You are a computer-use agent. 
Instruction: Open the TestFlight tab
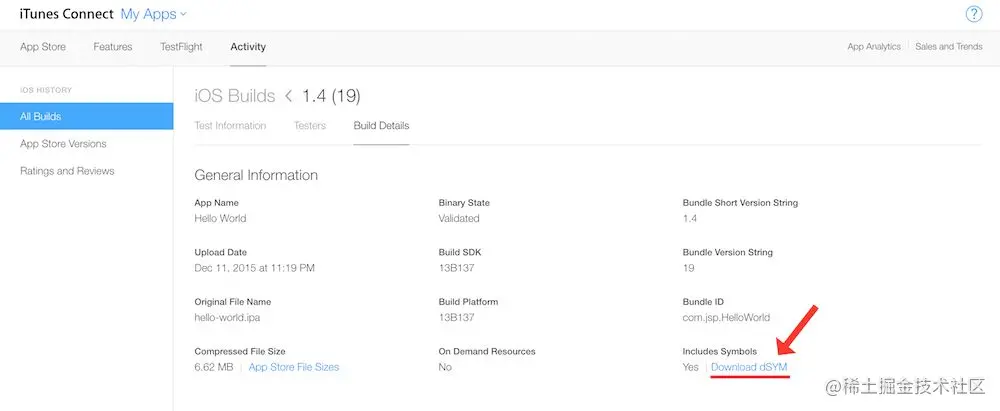[182, 47]
